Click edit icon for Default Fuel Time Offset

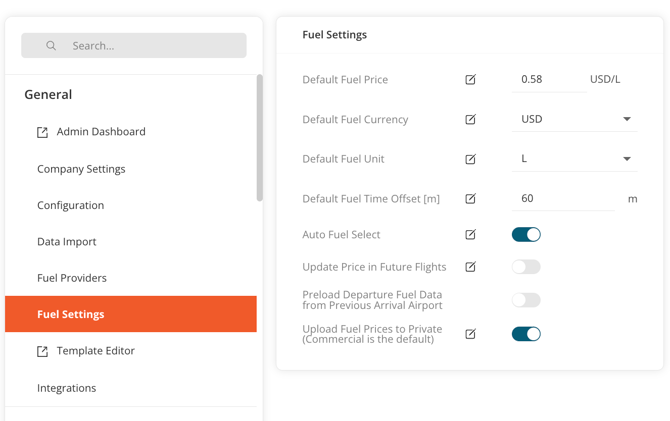point(470,199)
